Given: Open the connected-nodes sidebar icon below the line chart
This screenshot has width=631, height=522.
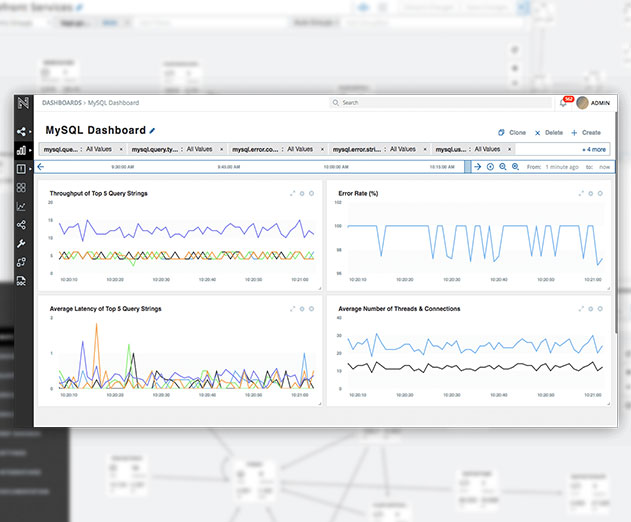Looking at the screenshot, I should 21,225.
